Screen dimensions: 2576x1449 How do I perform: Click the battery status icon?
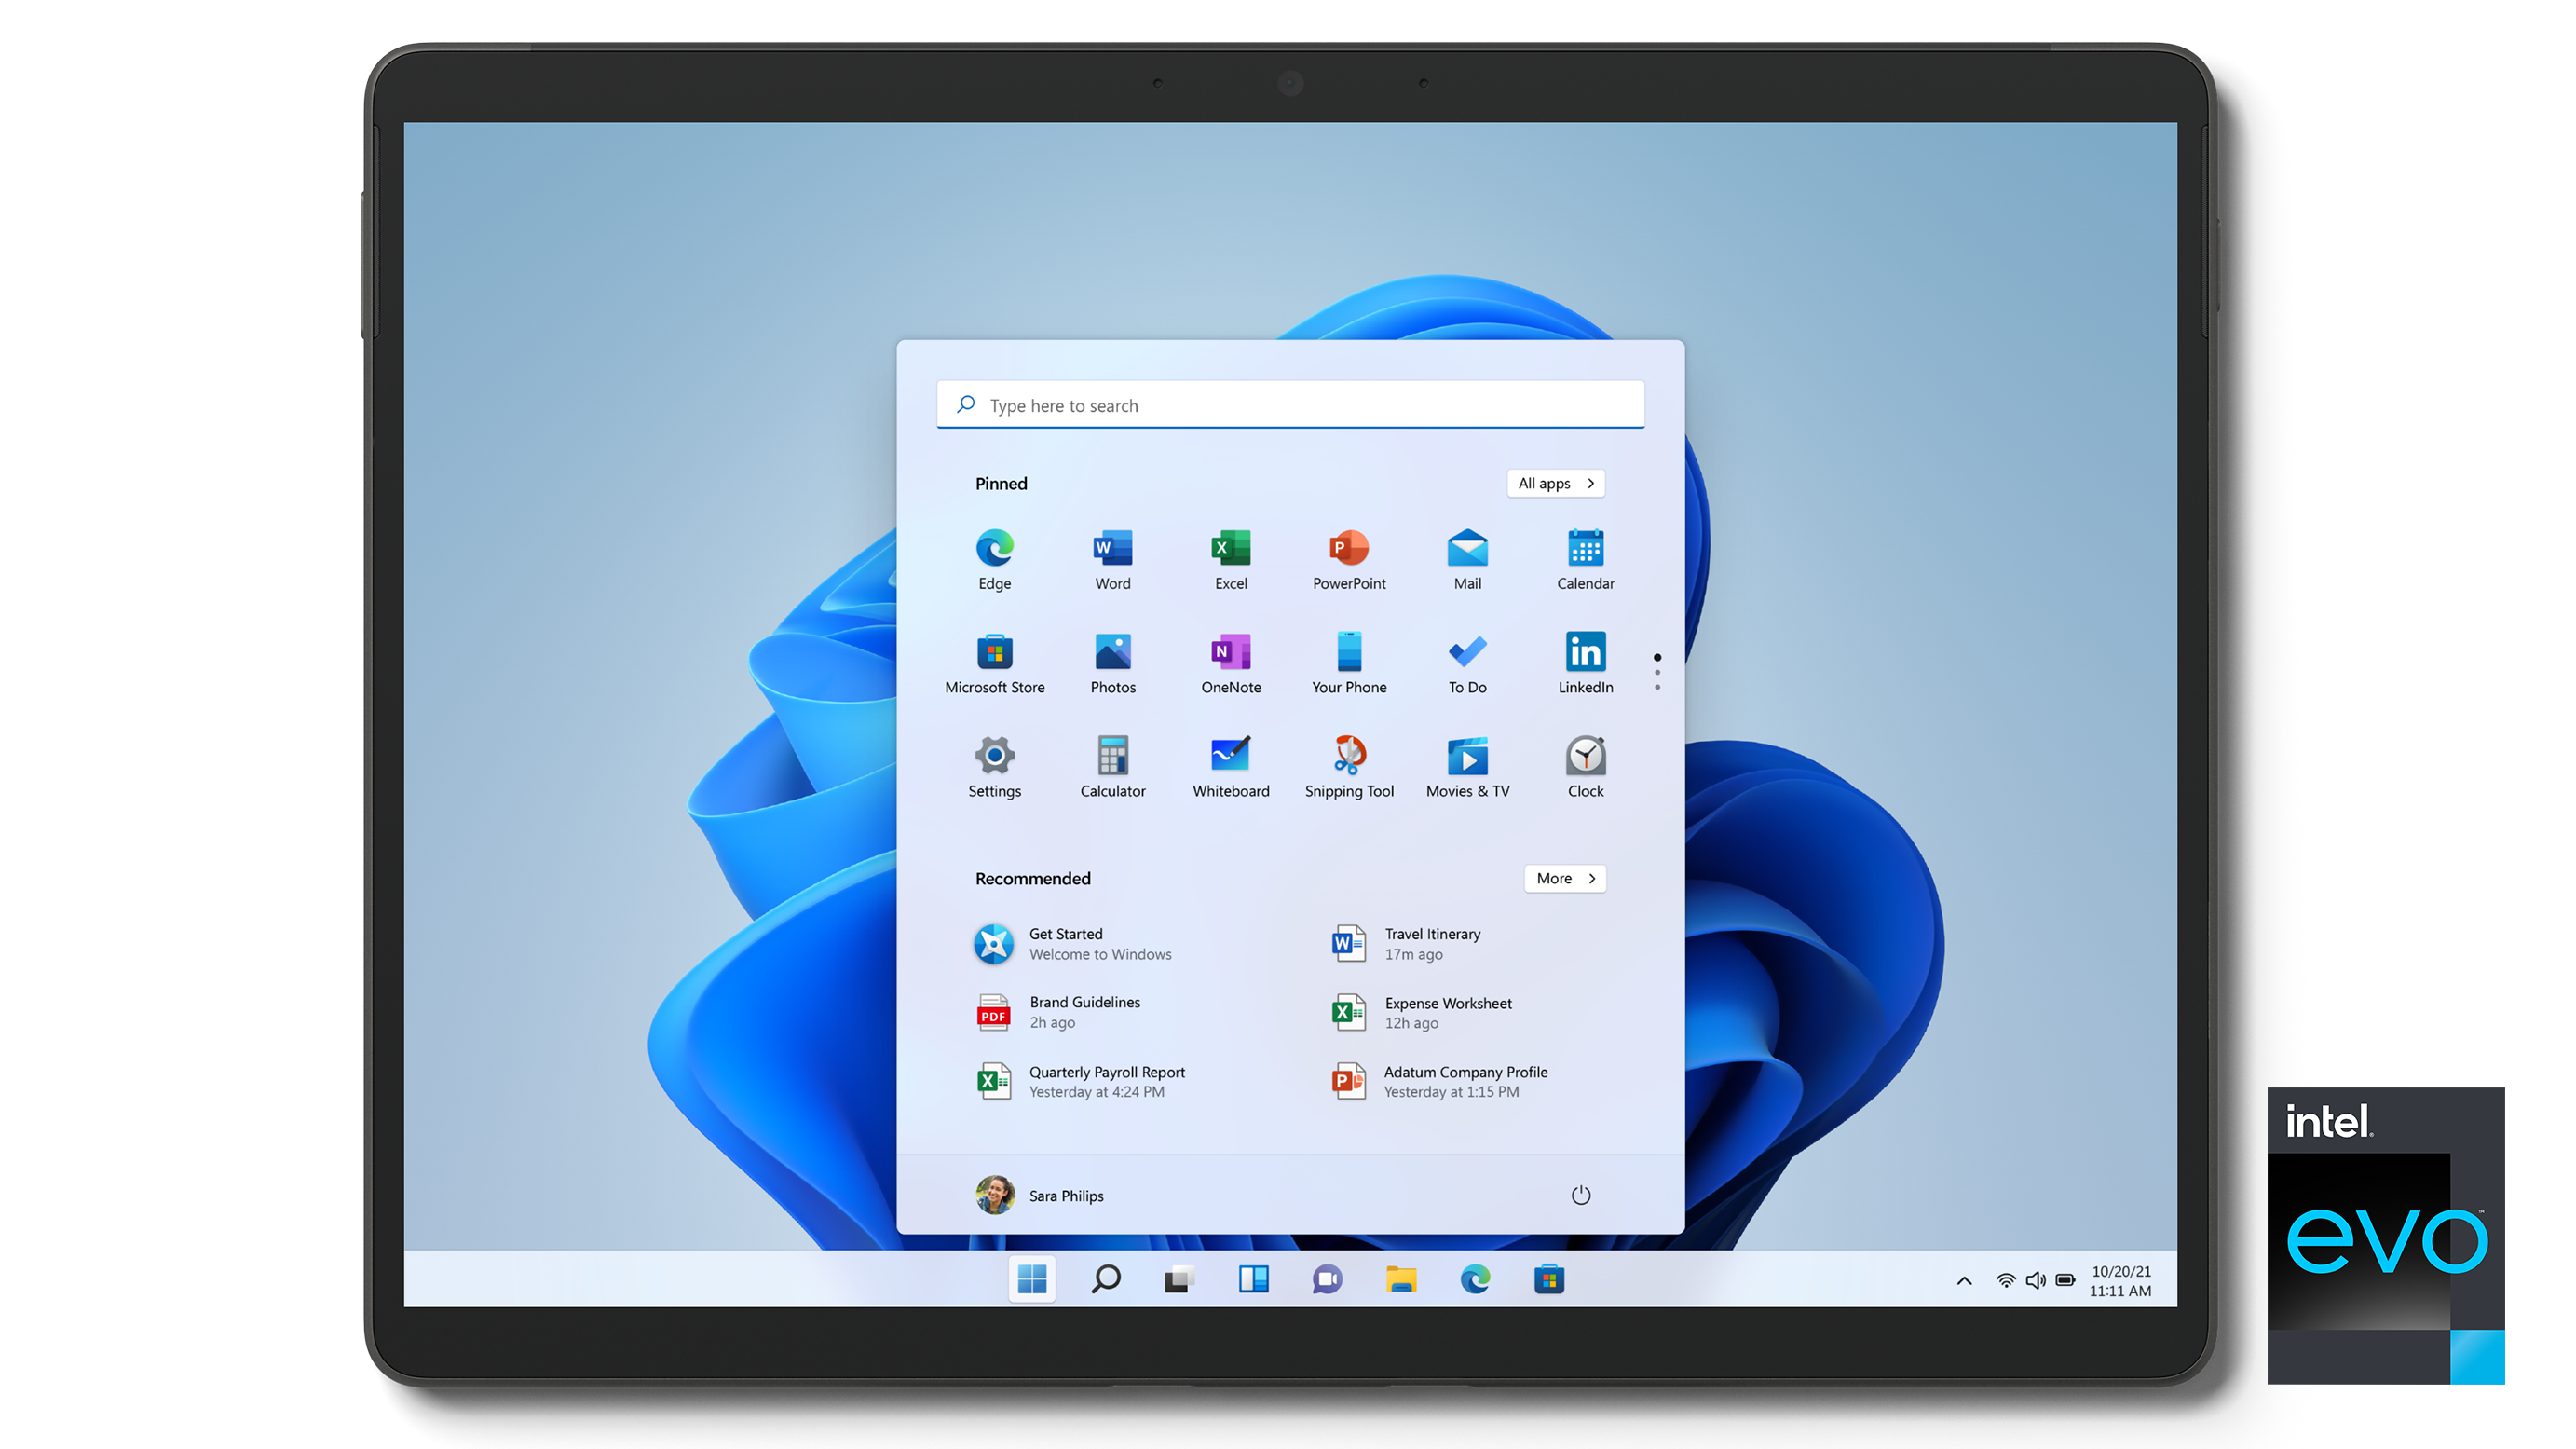(2065, 1280)
